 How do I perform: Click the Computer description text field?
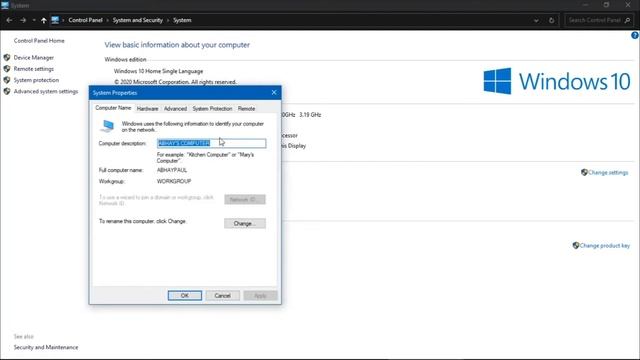[x=211, y=143]
